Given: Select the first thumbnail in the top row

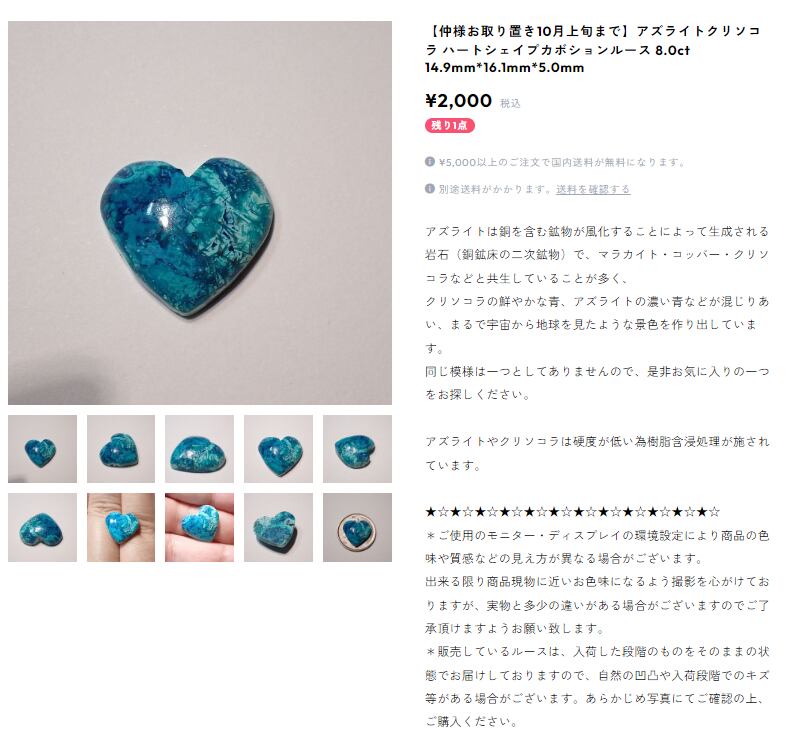Looking at the screenshot, I should click(x=42, y=449).
